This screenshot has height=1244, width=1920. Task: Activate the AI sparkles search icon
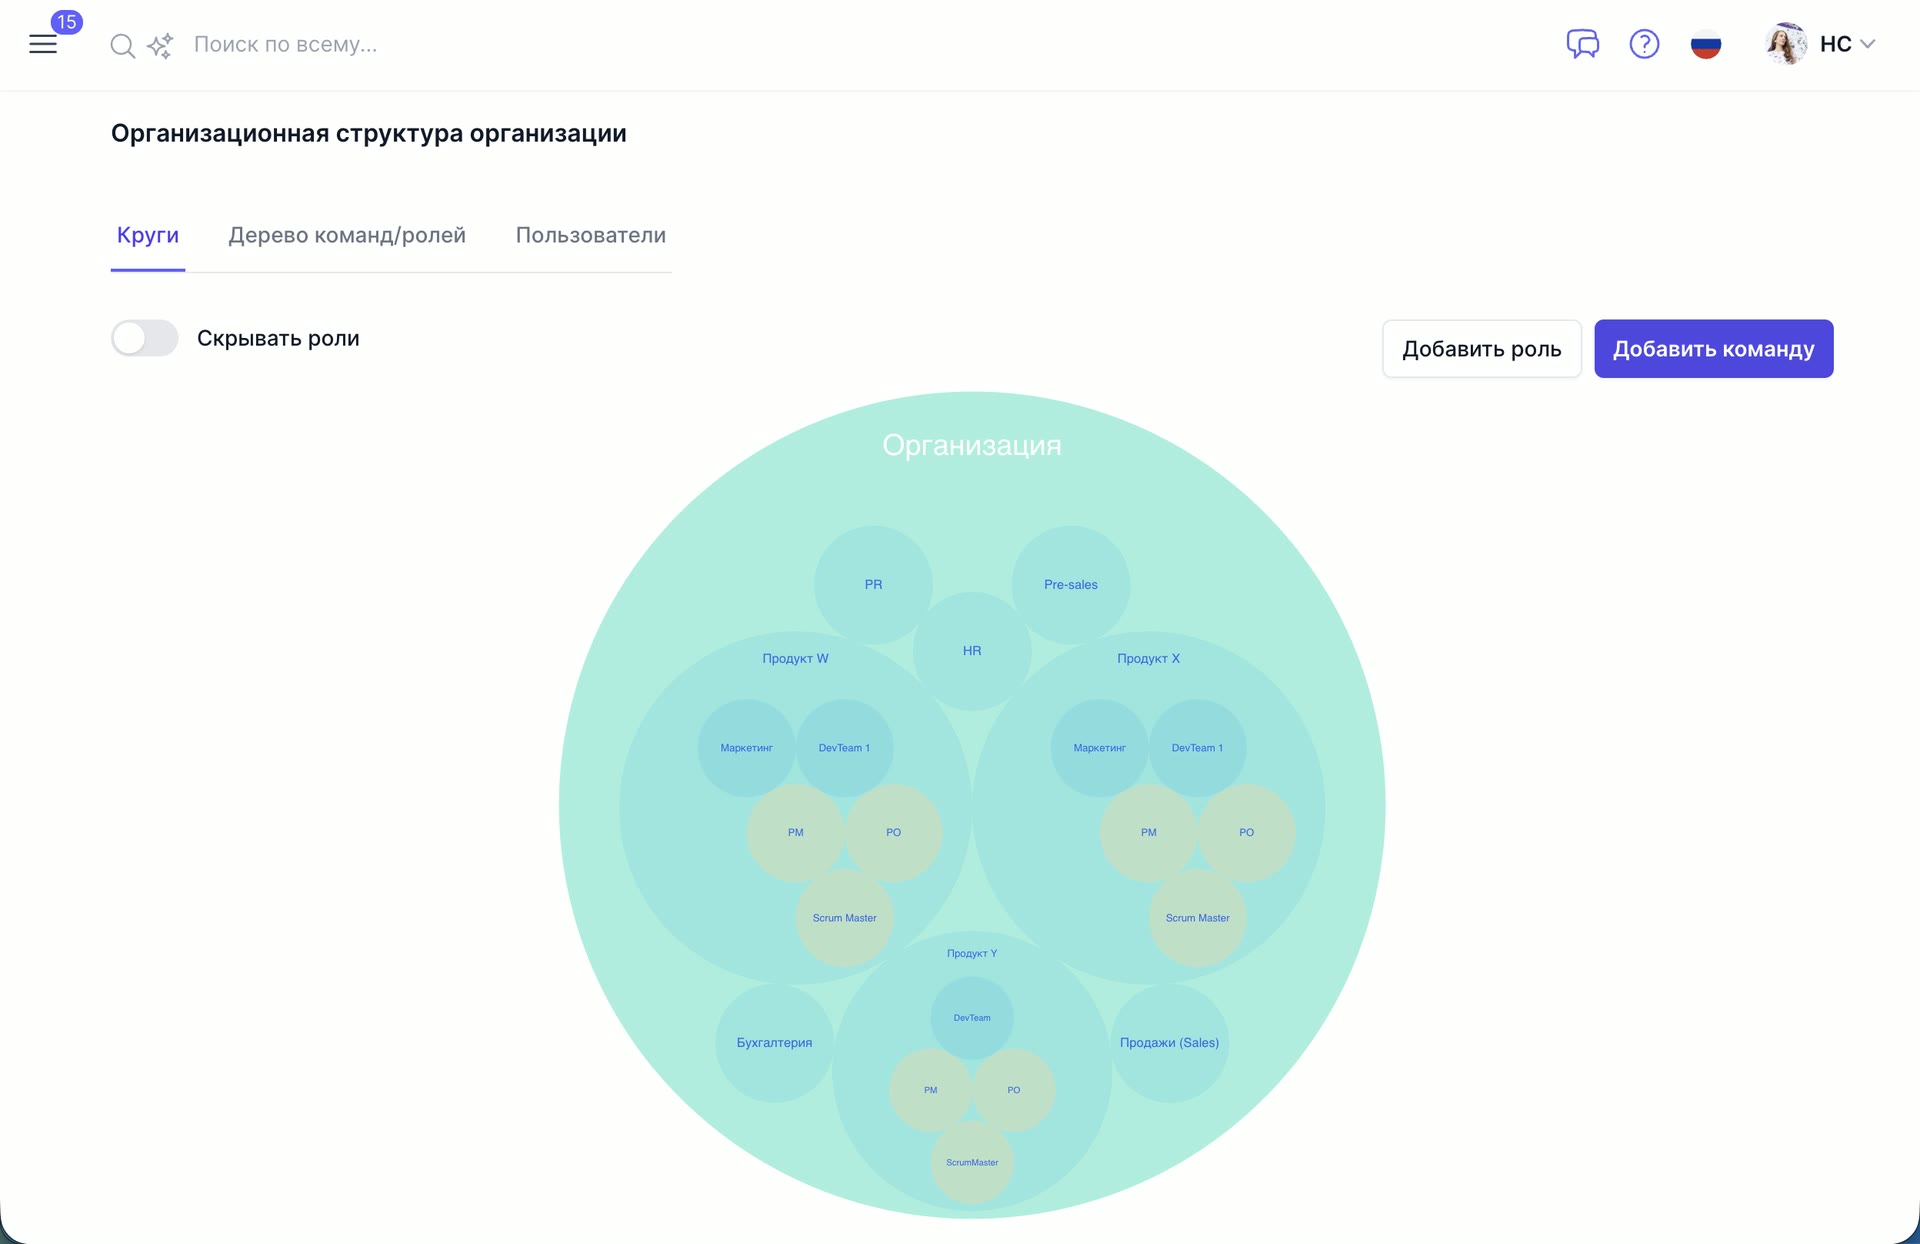pos(160,46)
